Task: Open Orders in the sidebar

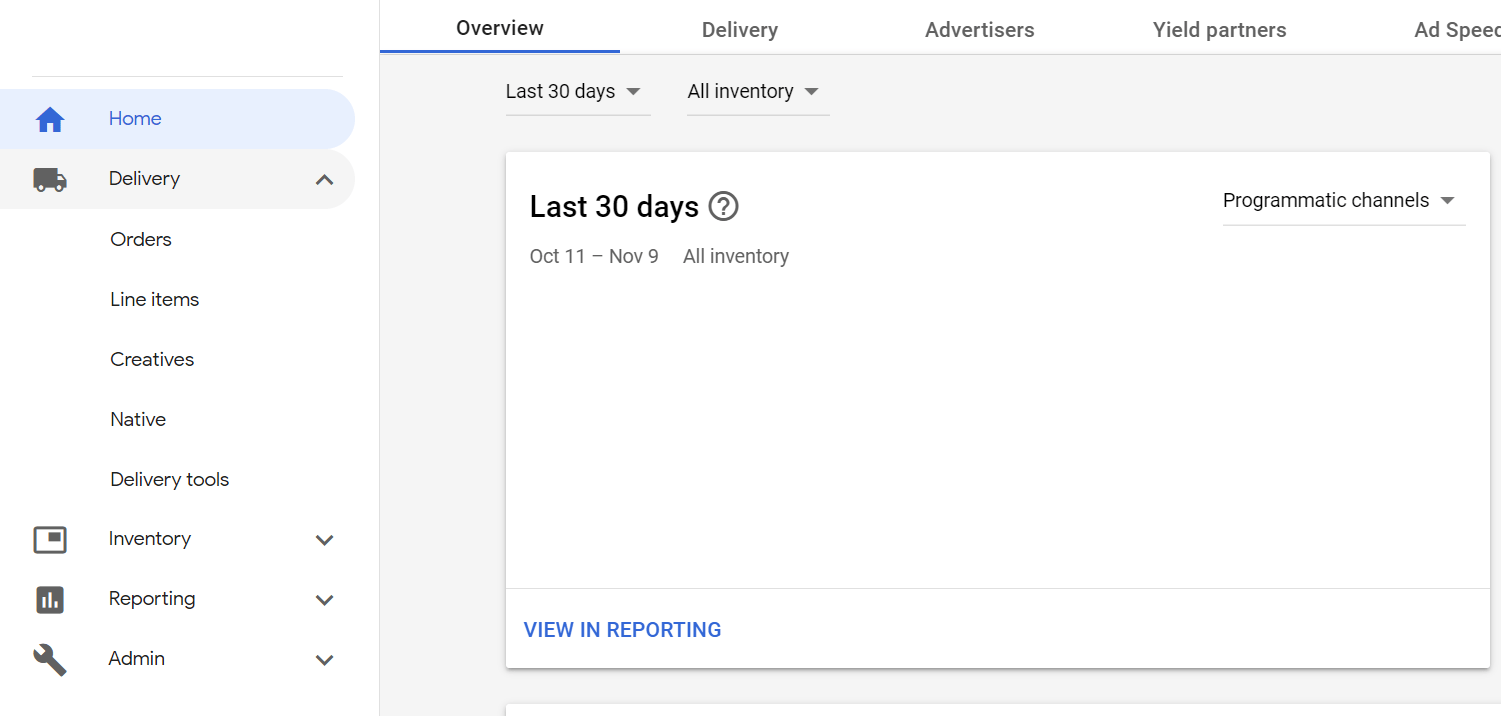Action: pos(141,240)
